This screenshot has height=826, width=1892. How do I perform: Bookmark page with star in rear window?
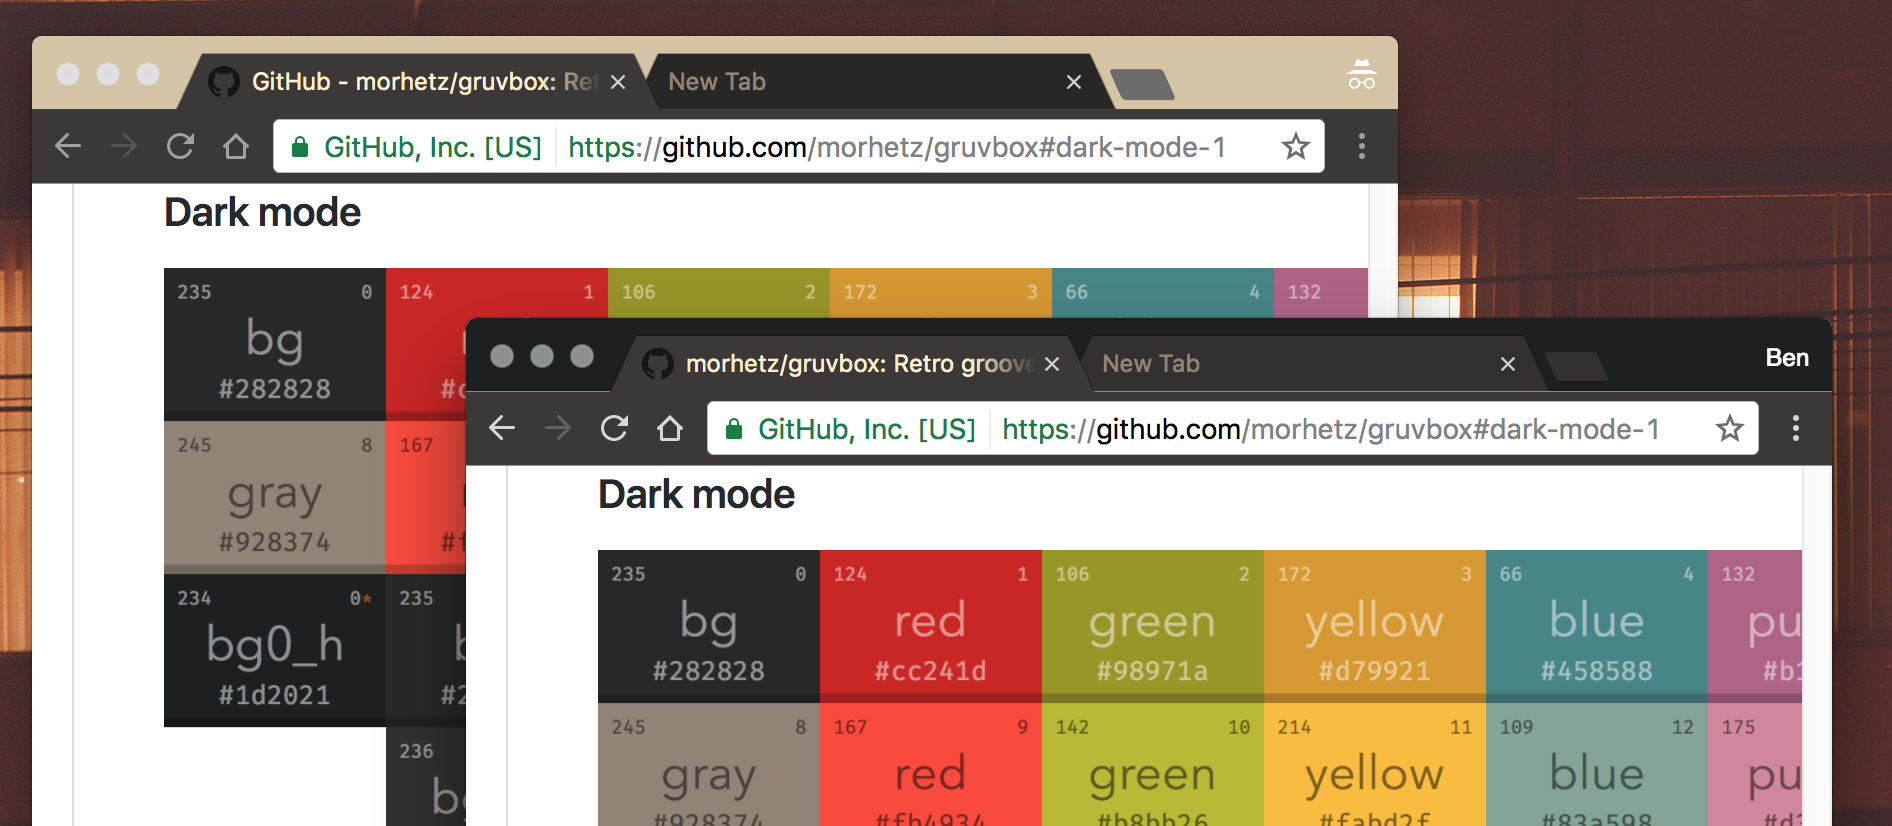point(1296,147)
